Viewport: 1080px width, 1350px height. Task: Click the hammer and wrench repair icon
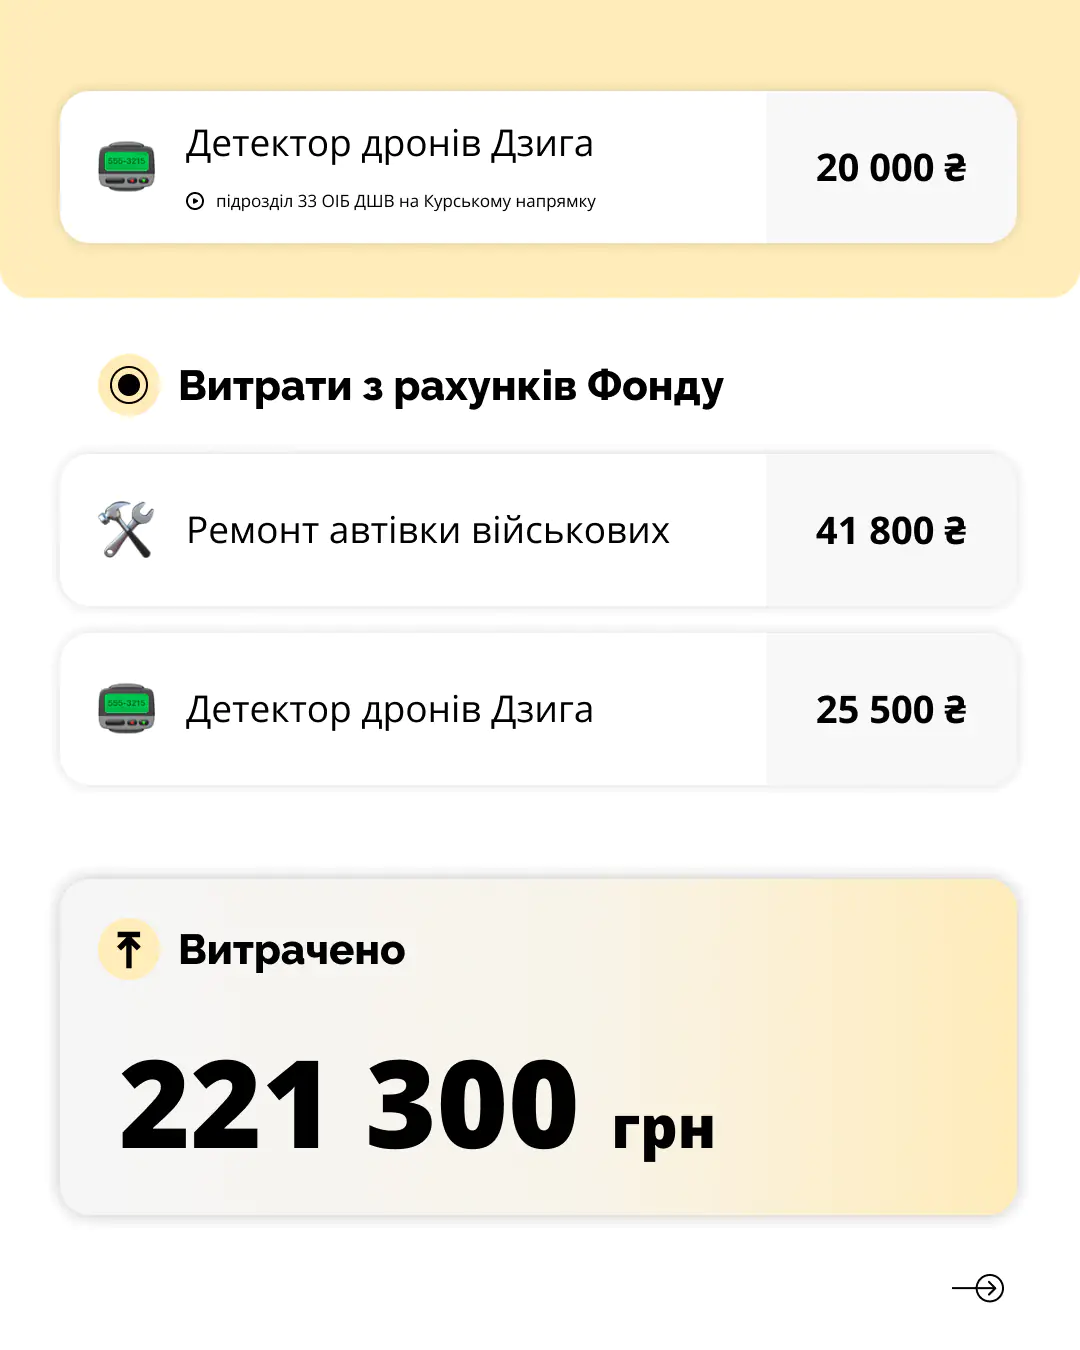[x=127, y=530]
